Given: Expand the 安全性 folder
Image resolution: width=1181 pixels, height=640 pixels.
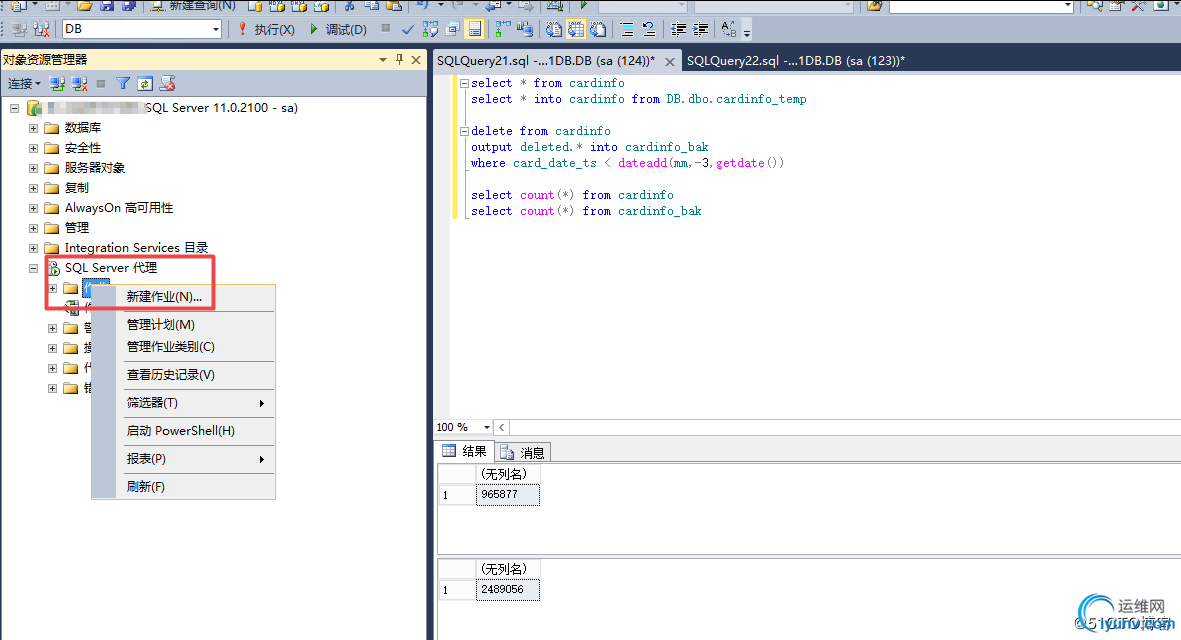Looking at the screenshot, I should click(33, 148).
